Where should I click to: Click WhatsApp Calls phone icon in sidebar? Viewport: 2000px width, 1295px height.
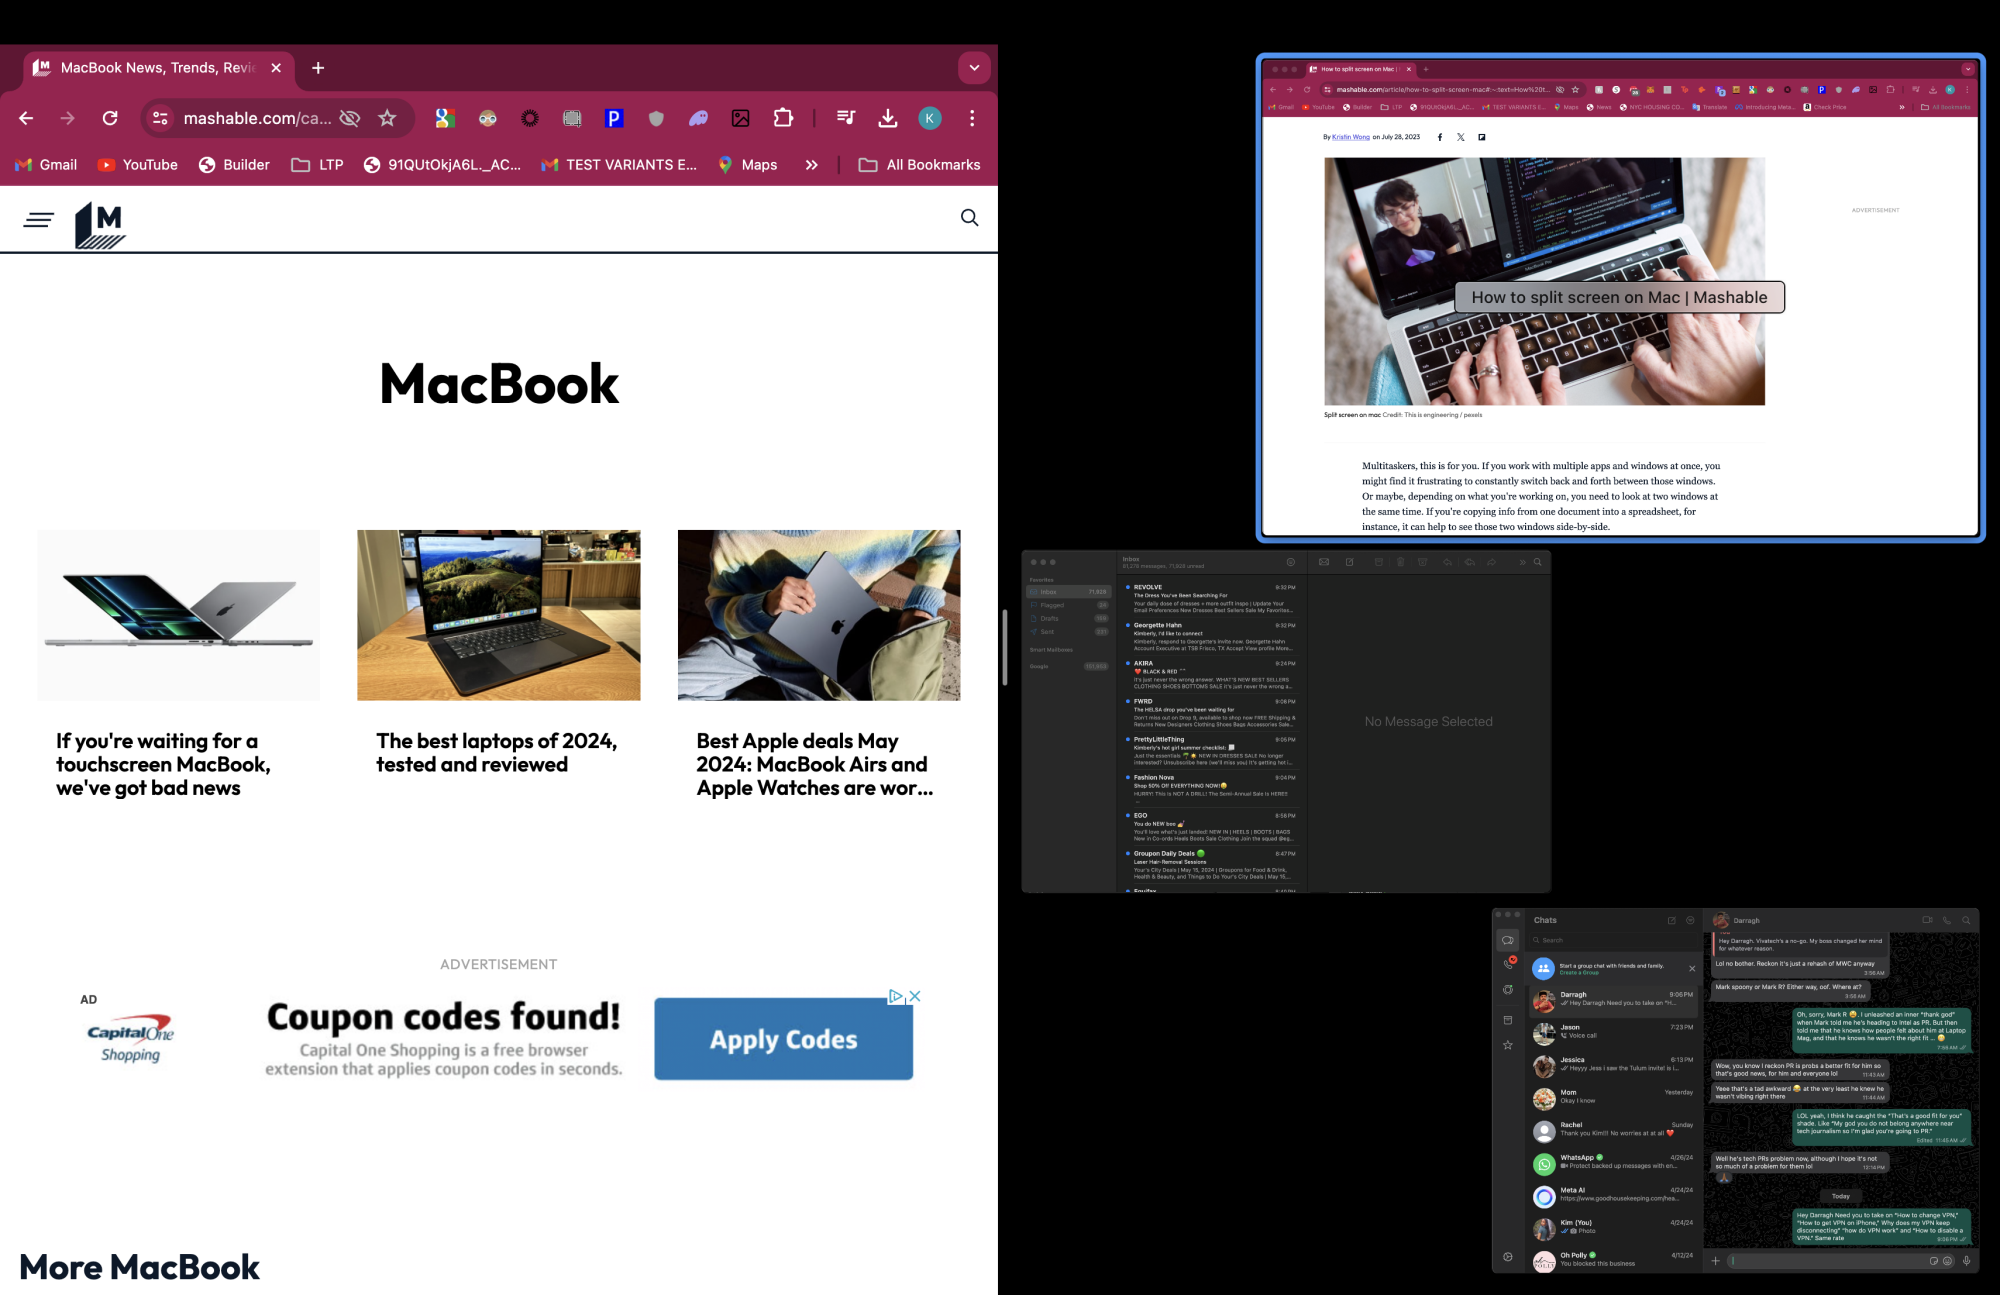pyautogui.click(x=1508, y=964)
